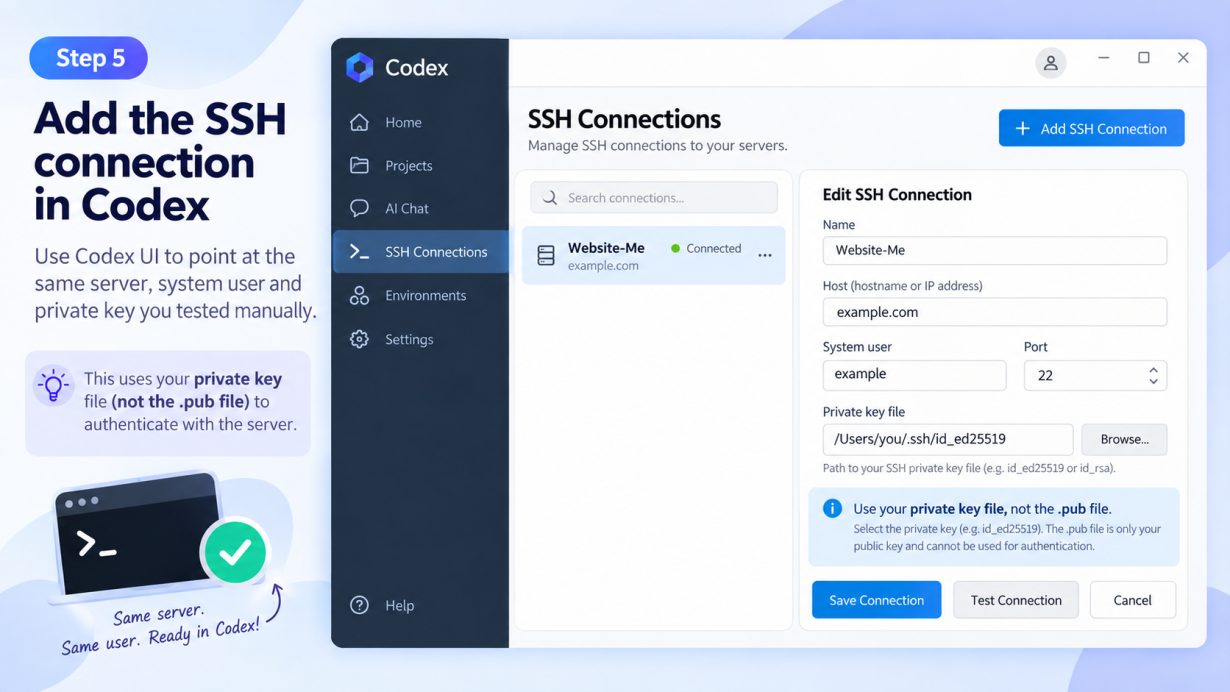Viewport: 1230px width, 692px height.
Task: Minimize the Codex window
Action: (x=1105, y=58)
